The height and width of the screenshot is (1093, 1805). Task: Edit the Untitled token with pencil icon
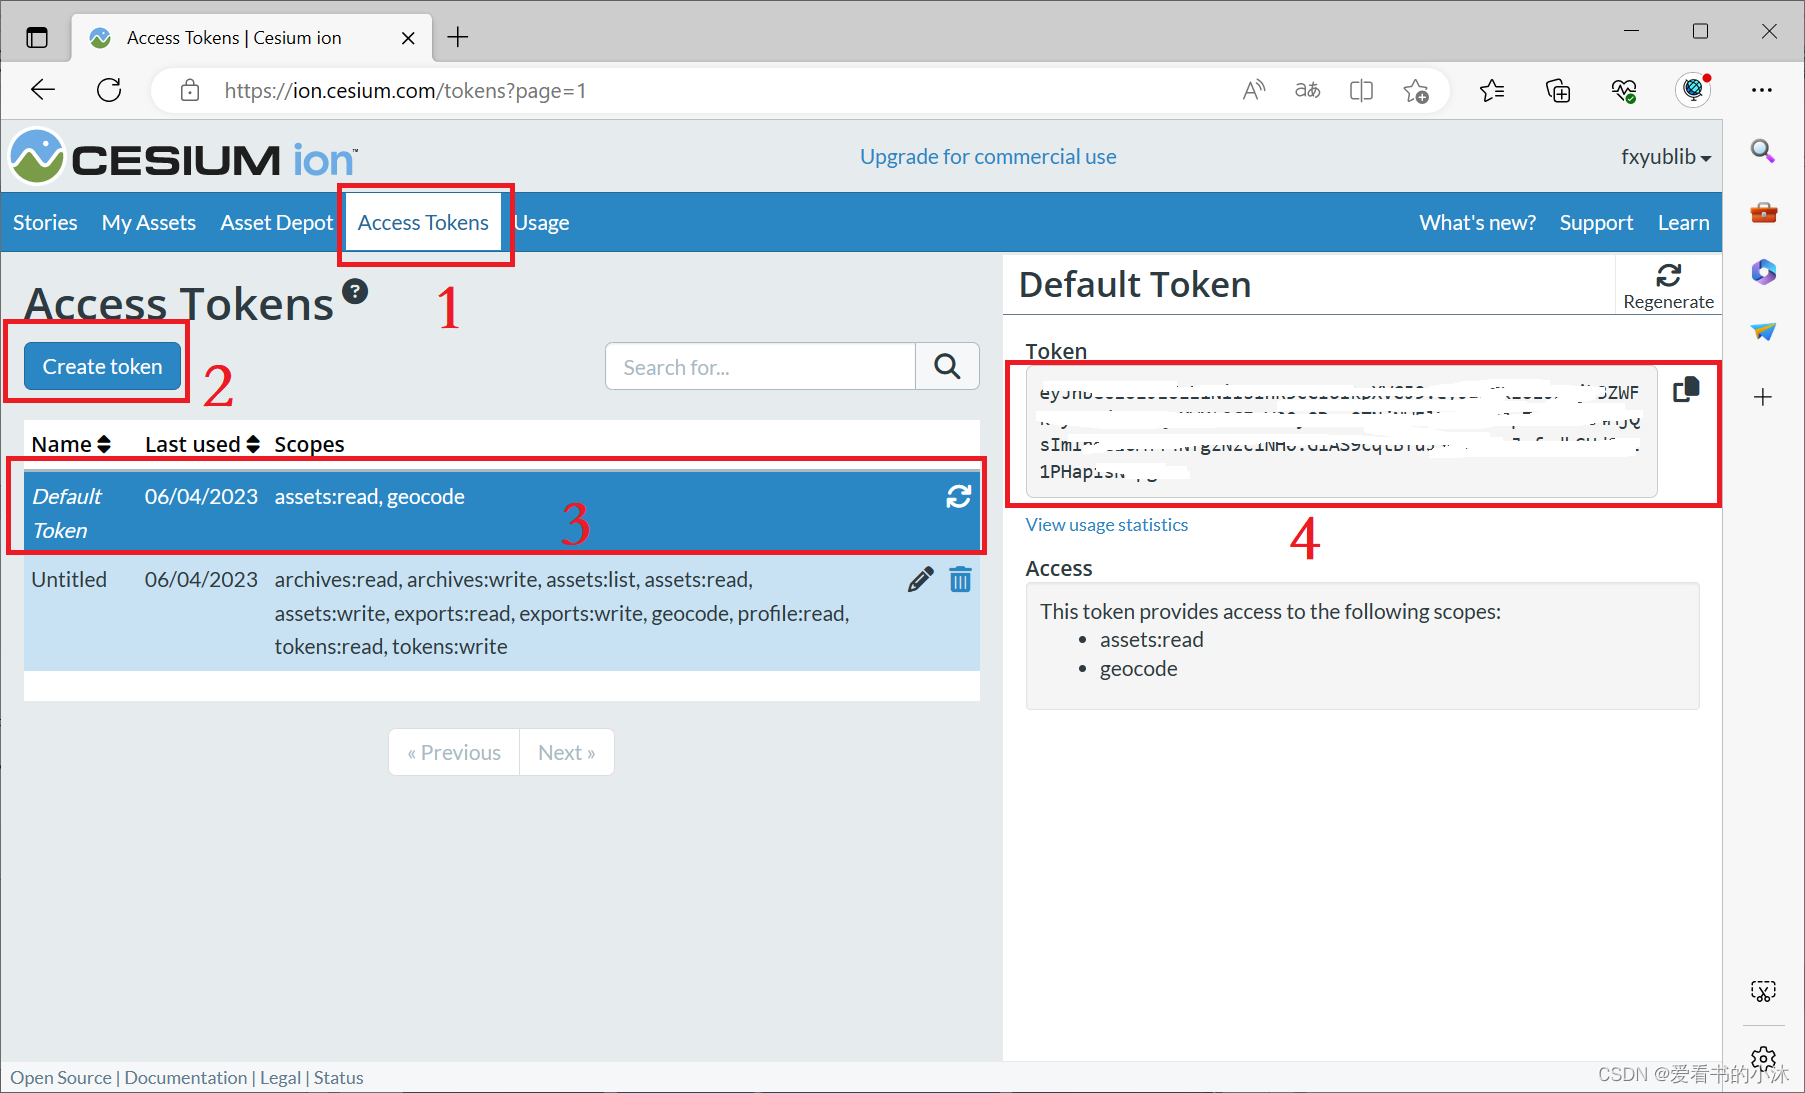[x=920, y=580]
